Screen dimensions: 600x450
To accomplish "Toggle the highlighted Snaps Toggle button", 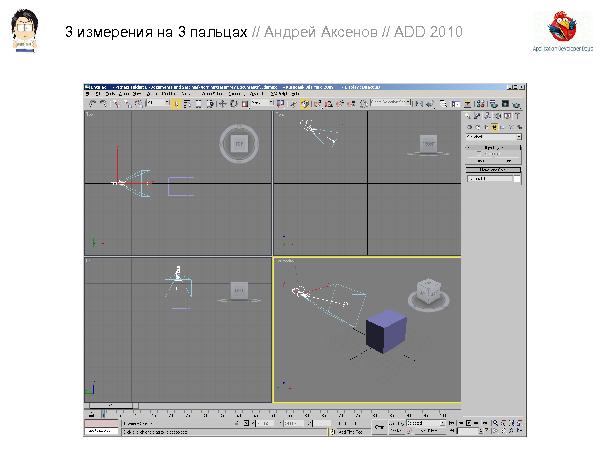I will (305, 104).
